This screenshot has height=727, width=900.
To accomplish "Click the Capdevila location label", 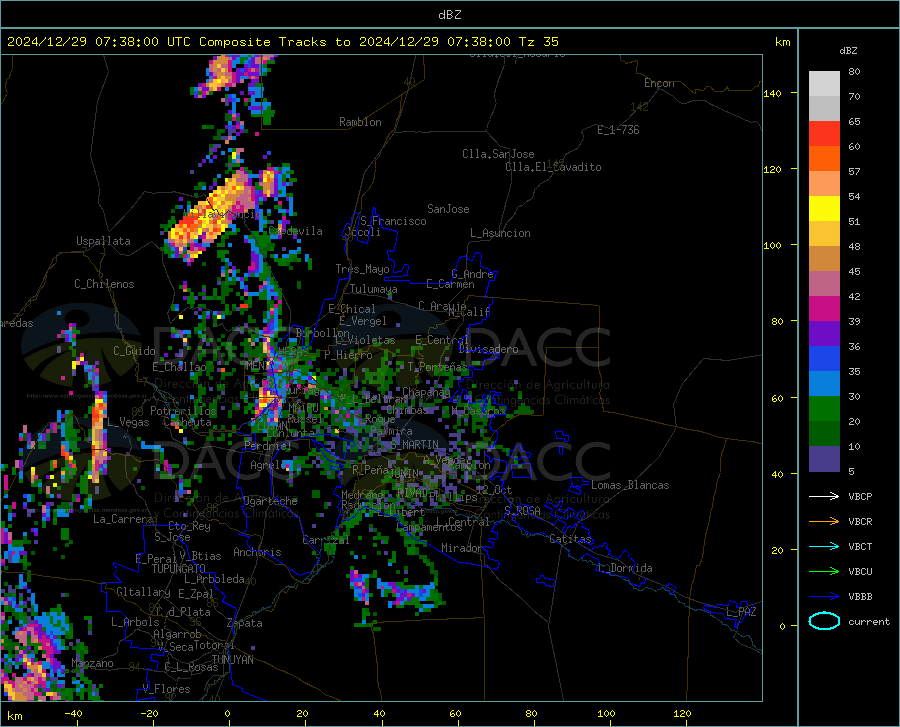I will pos(295,231).
